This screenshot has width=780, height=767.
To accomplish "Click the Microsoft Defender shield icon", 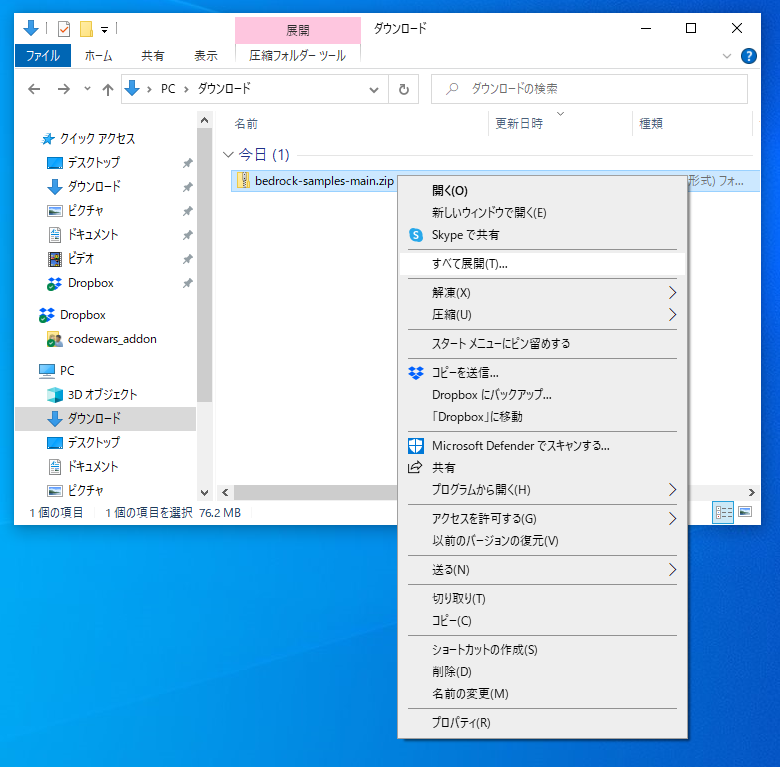I will coord(416,446).
